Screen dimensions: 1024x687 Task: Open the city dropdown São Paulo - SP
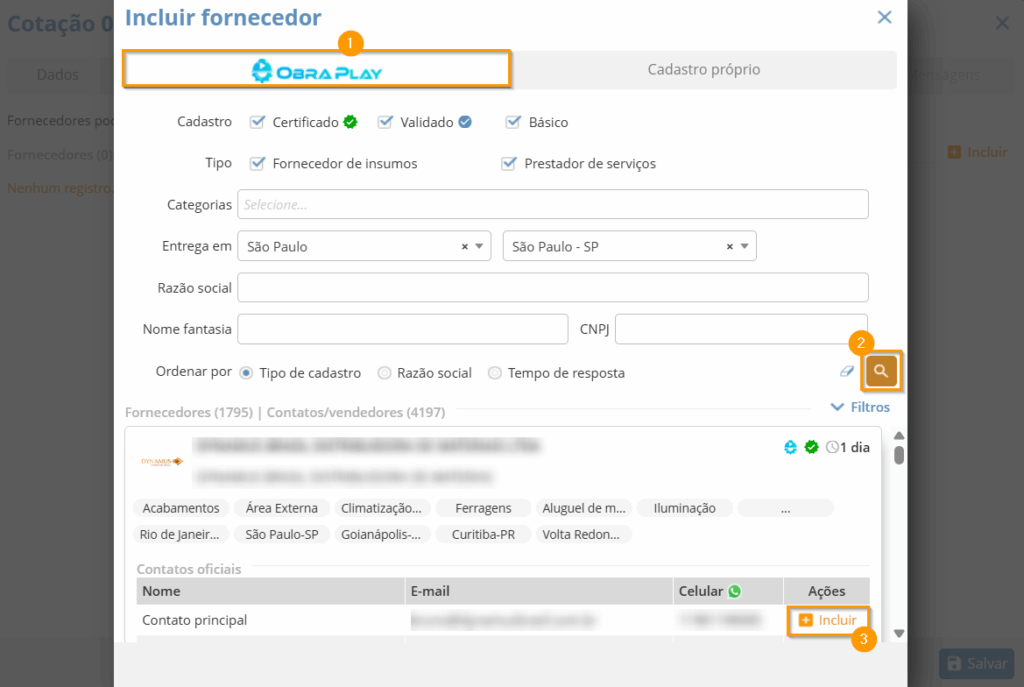pos(745,247)
